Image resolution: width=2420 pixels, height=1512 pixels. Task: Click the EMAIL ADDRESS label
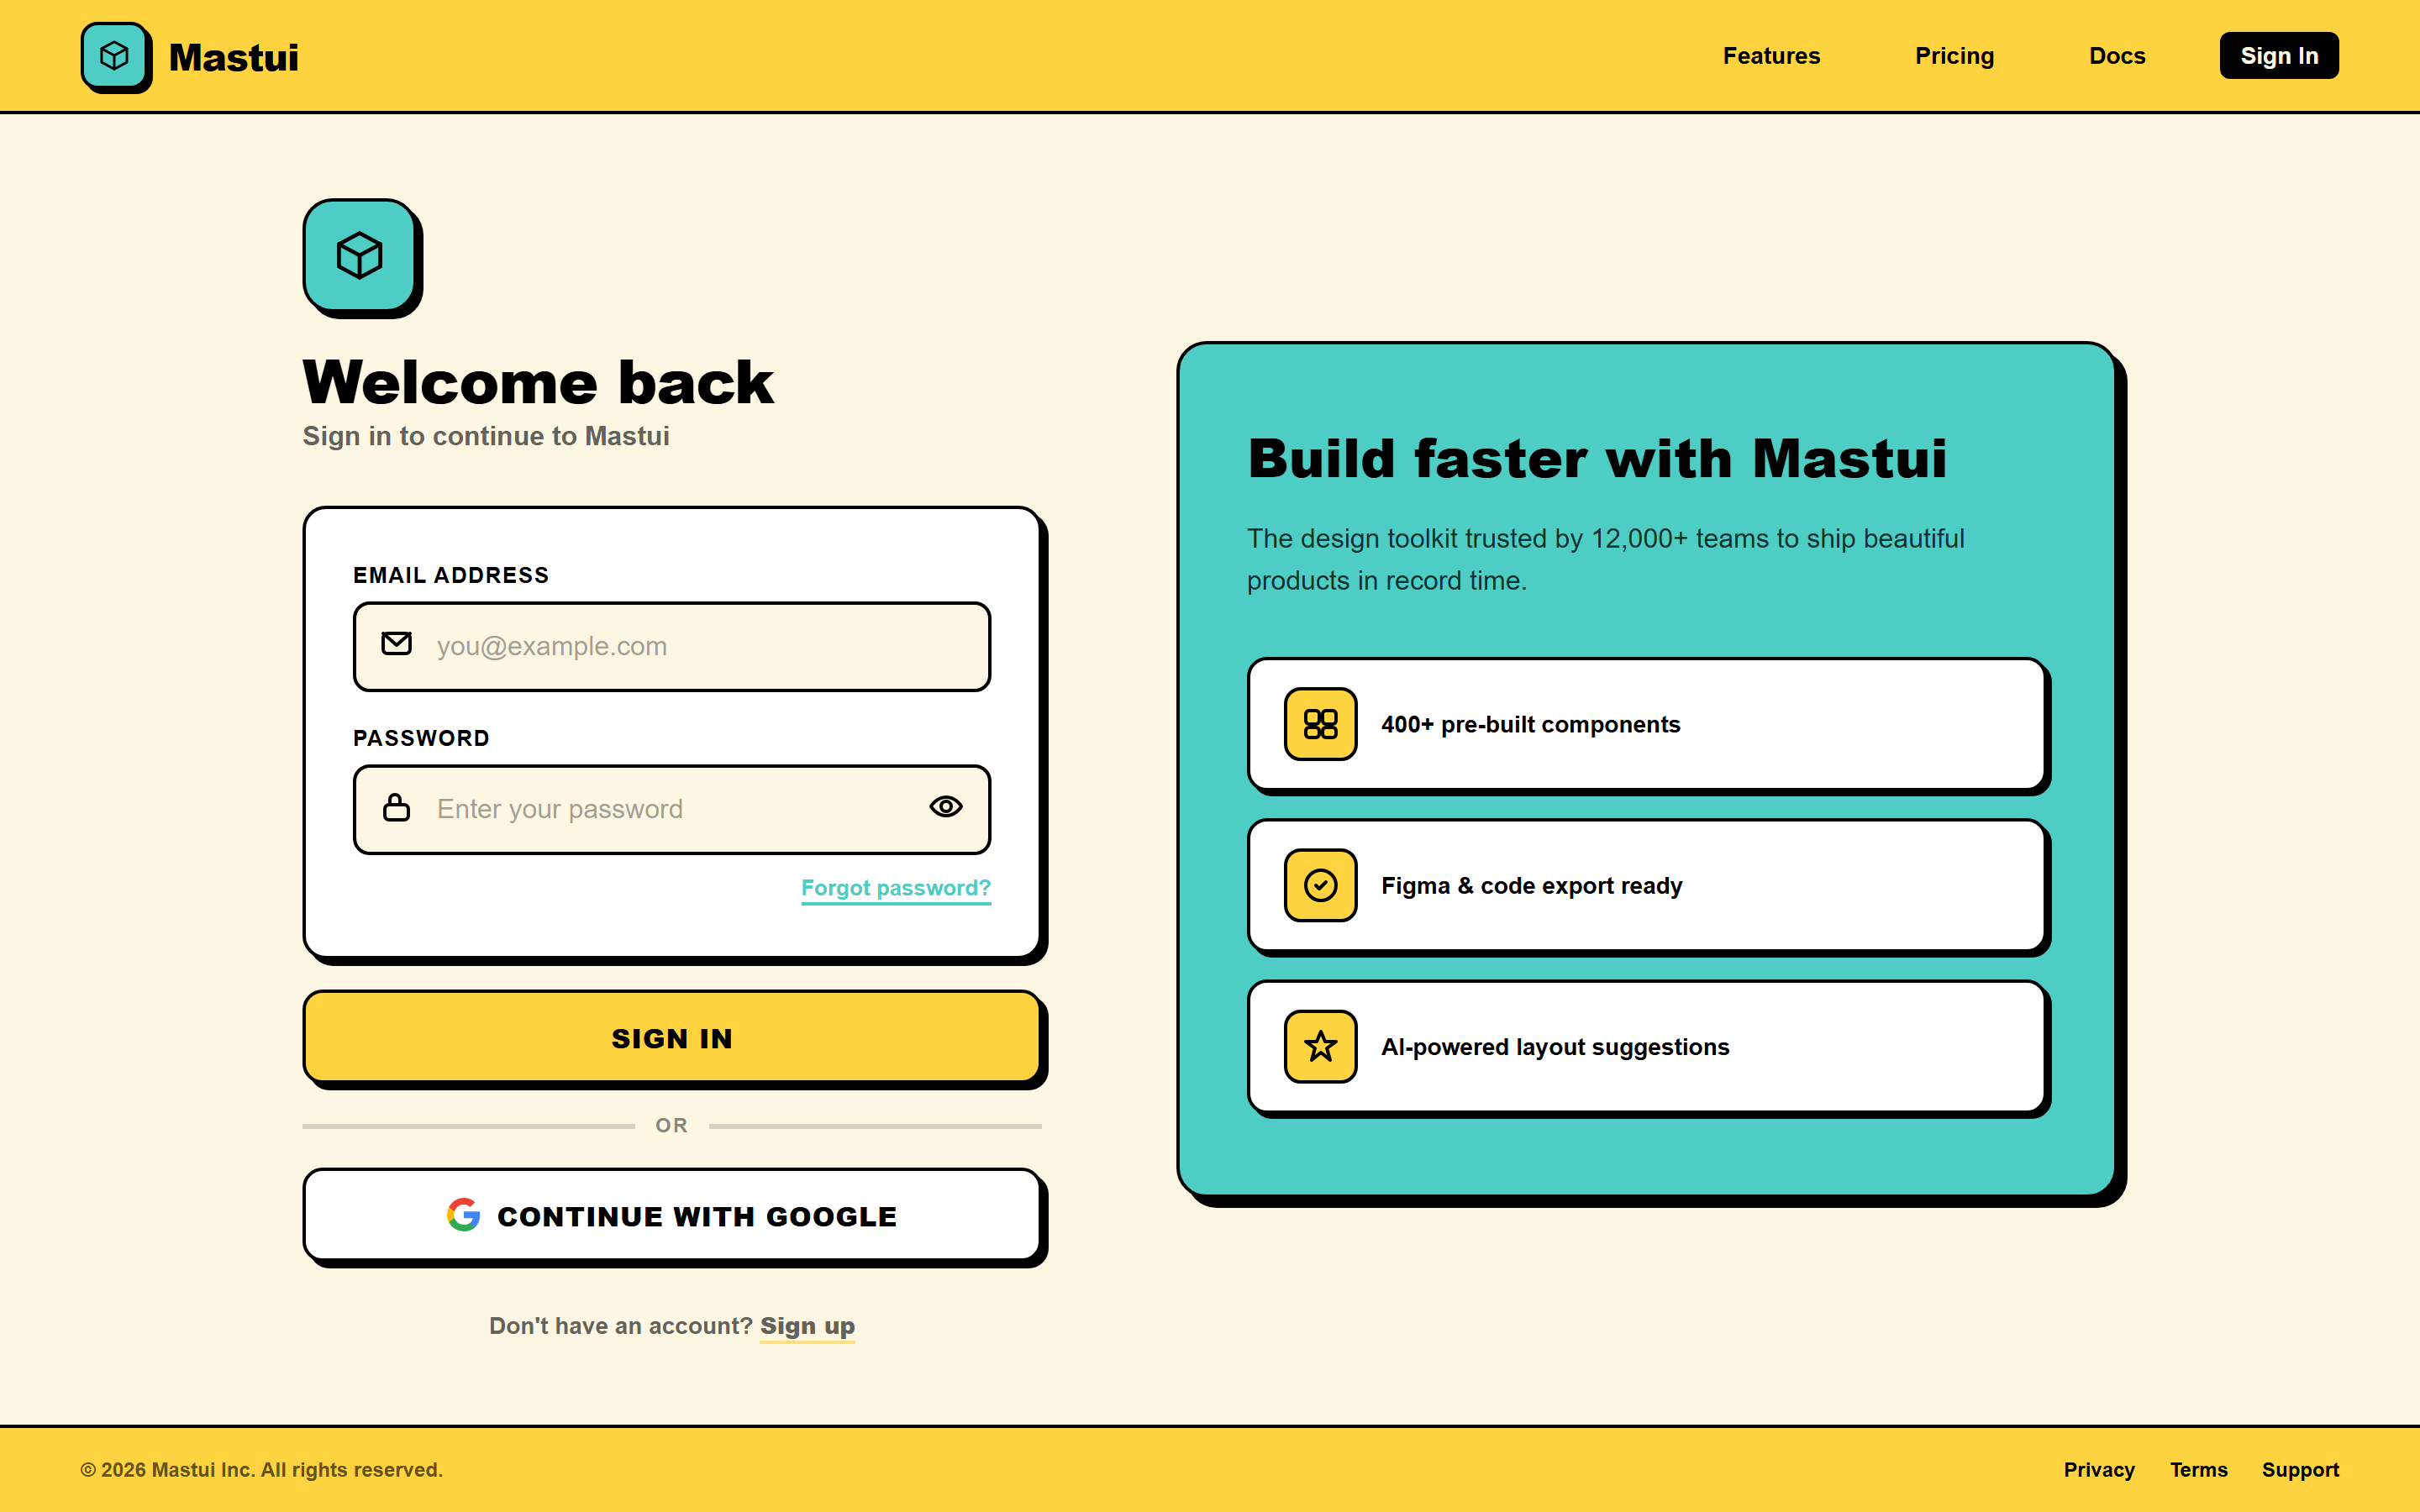click(451, 575)
